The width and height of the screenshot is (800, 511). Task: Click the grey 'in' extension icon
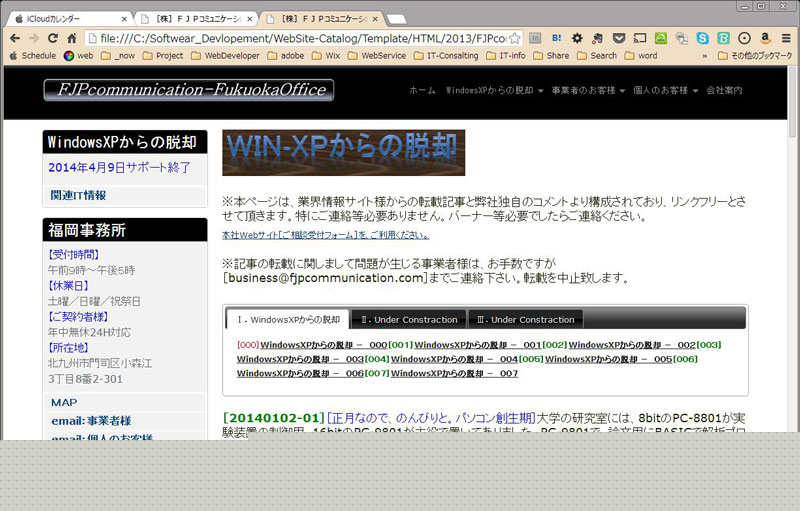pyautogui.click(x=535, y=38)
